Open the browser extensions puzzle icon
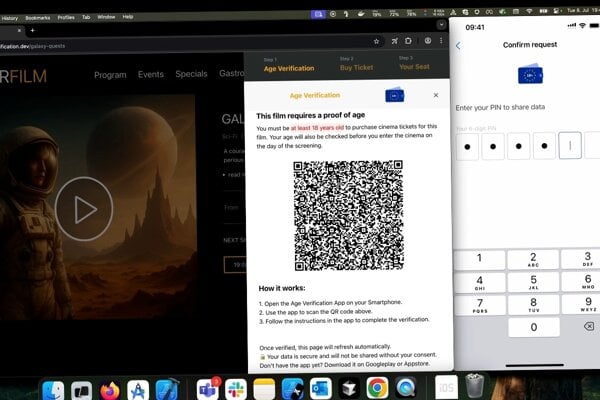 (x=408, y=41)
